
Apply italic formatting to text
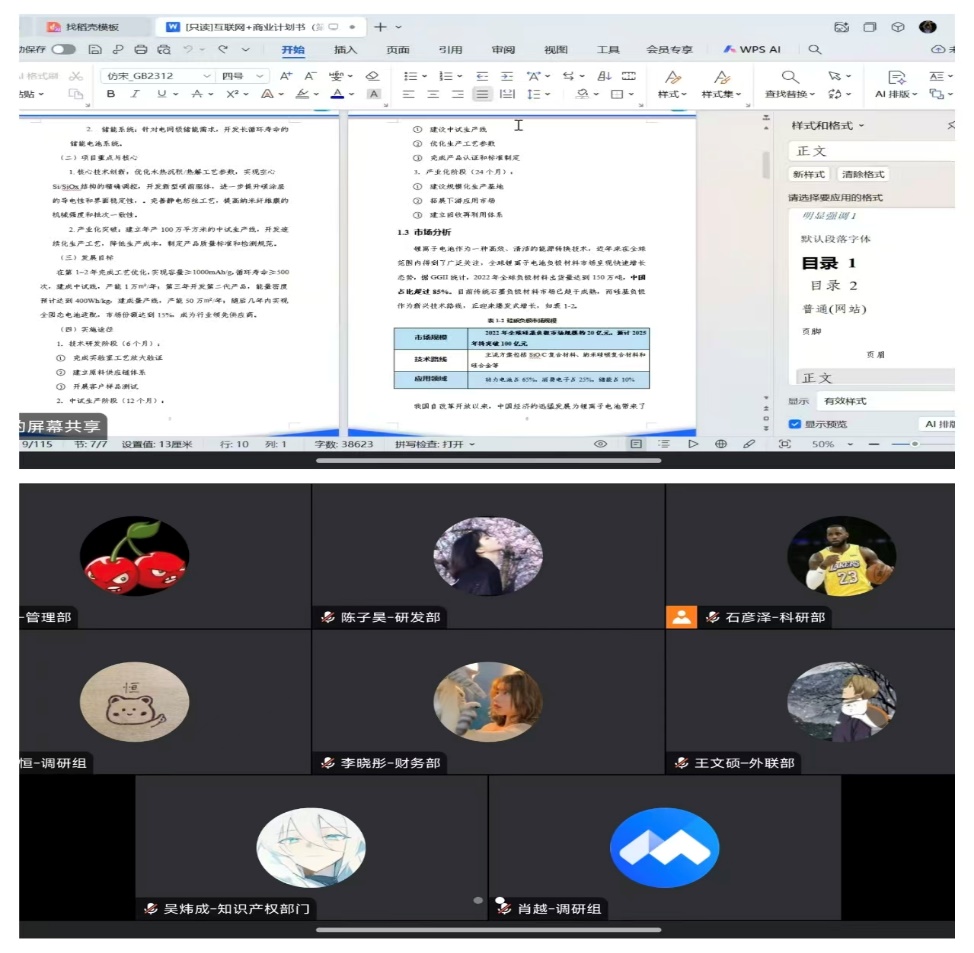[x=136, y=94]
